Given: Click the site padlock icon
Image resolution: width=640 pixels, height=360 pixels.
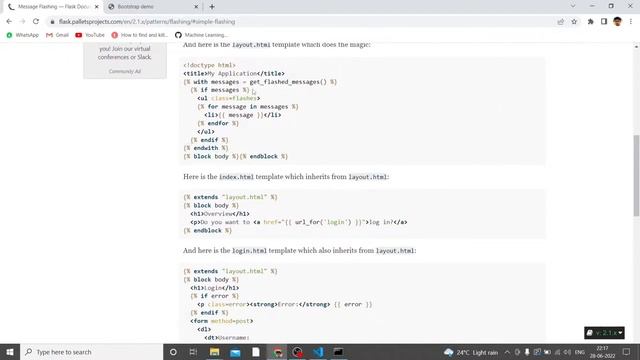Looking at the screenshot, I should click(x=52, y=22).
